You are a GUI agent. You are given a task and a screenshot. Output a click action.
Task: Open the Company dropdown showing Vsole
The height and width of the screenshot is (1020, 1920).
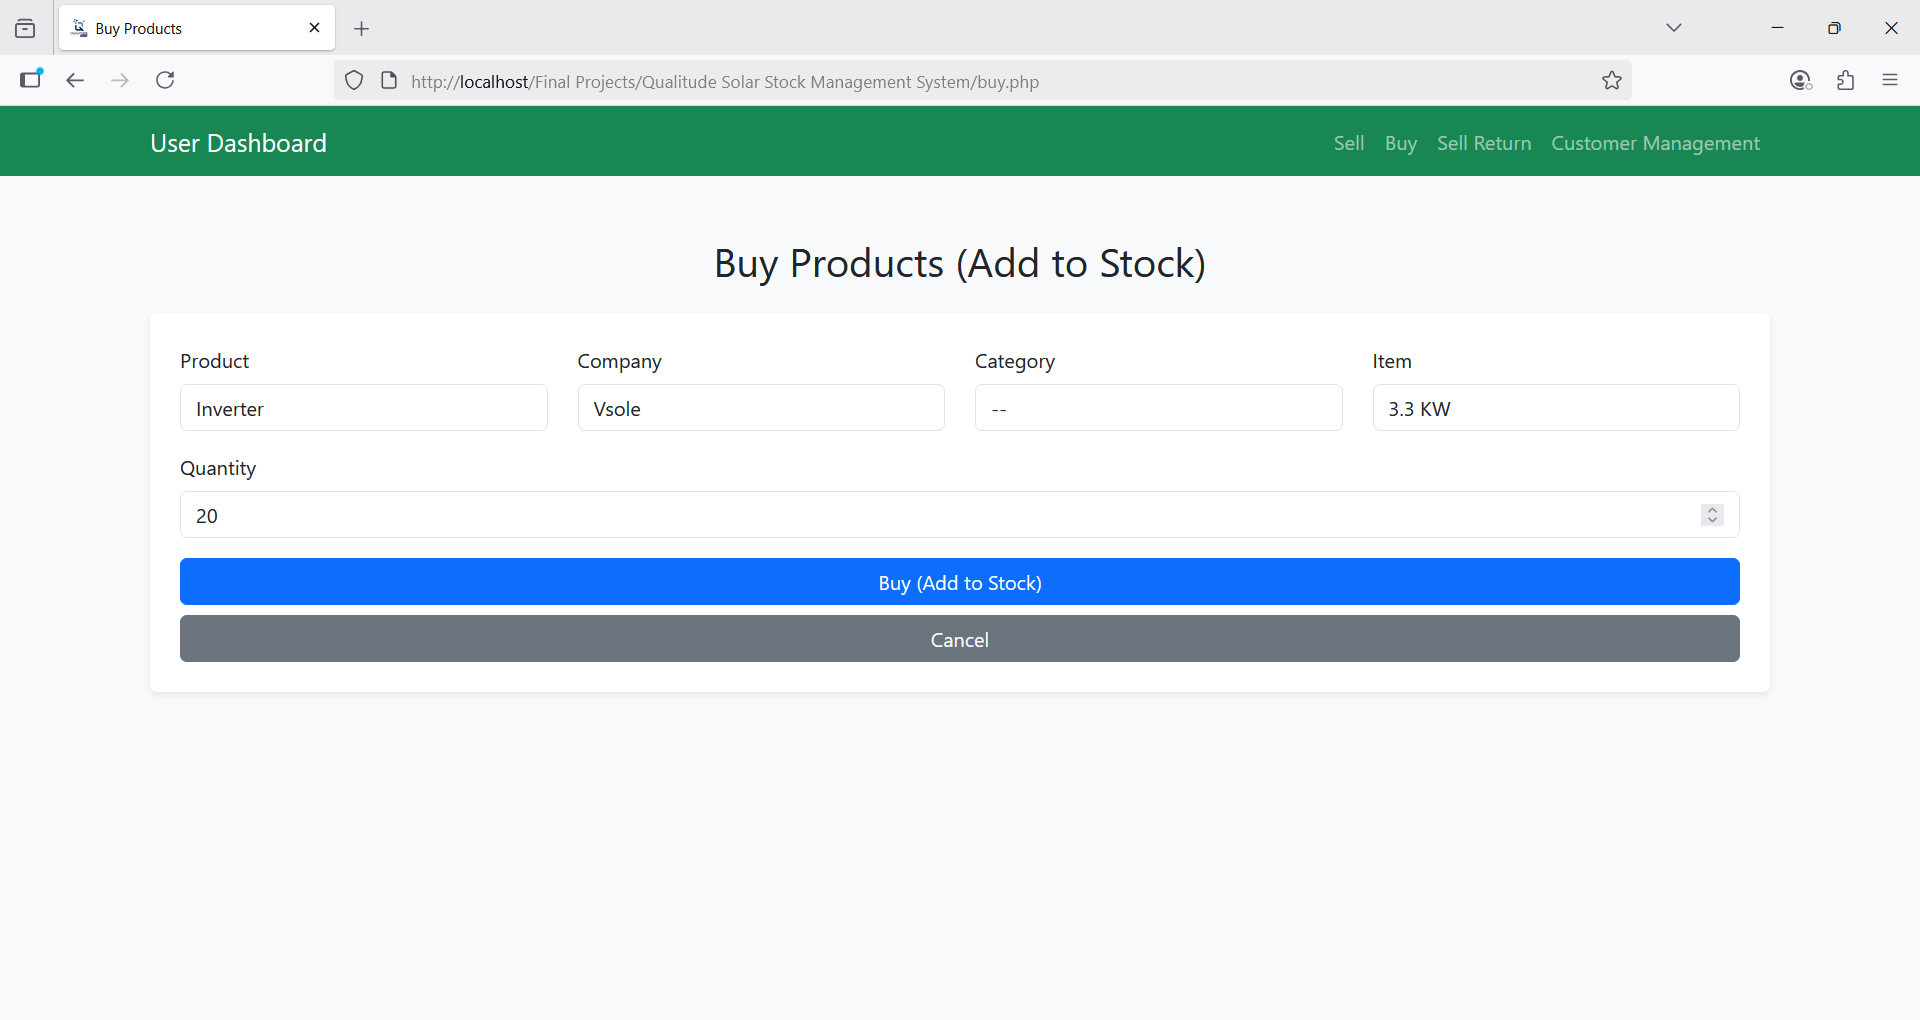(x=760, y=408)
